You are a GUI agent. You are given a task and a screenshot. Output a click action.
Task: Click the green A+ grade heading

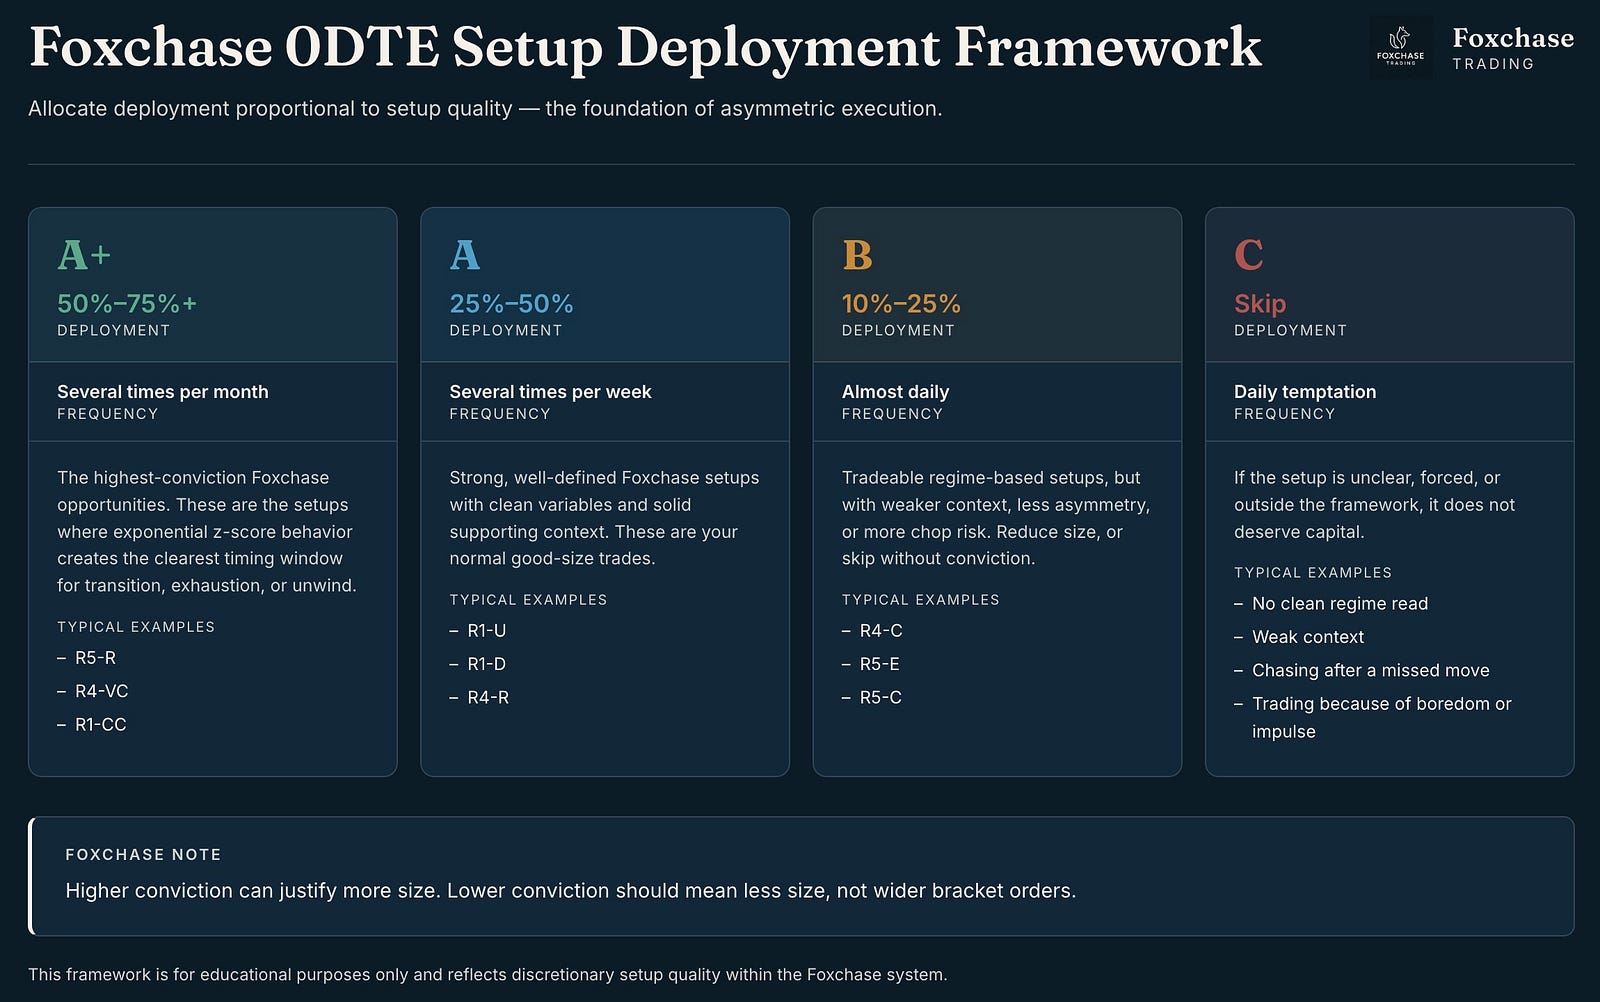(x=84, y=255)
